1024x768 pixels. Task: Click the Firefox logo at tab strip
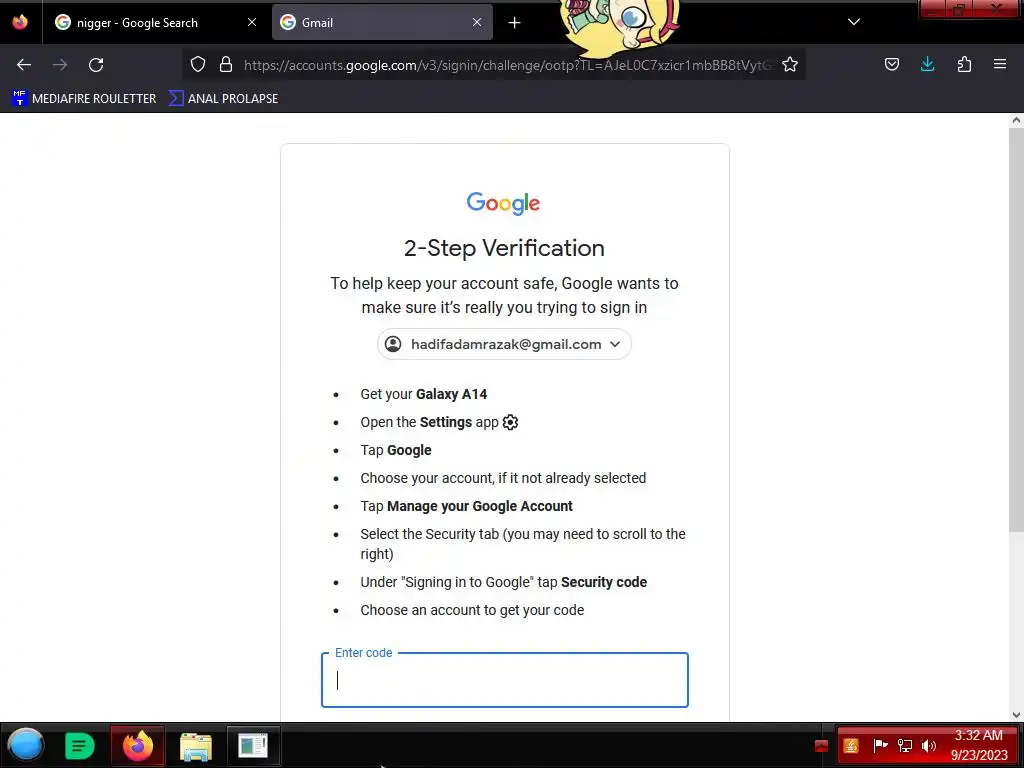tap(20, 22)
